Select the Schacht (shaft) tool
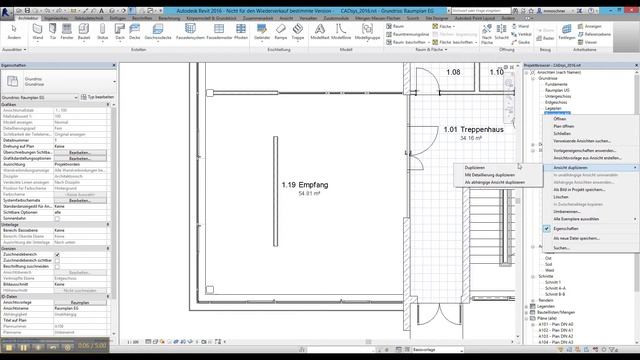The height and width of the screenshot is (360, 640). tap(502, 31)
